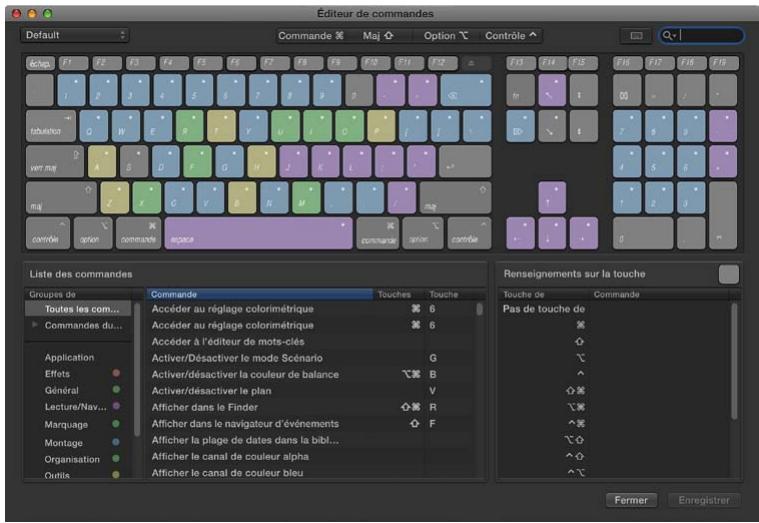
Task: Select the blue delete backspace key
Action: (466, 90)
